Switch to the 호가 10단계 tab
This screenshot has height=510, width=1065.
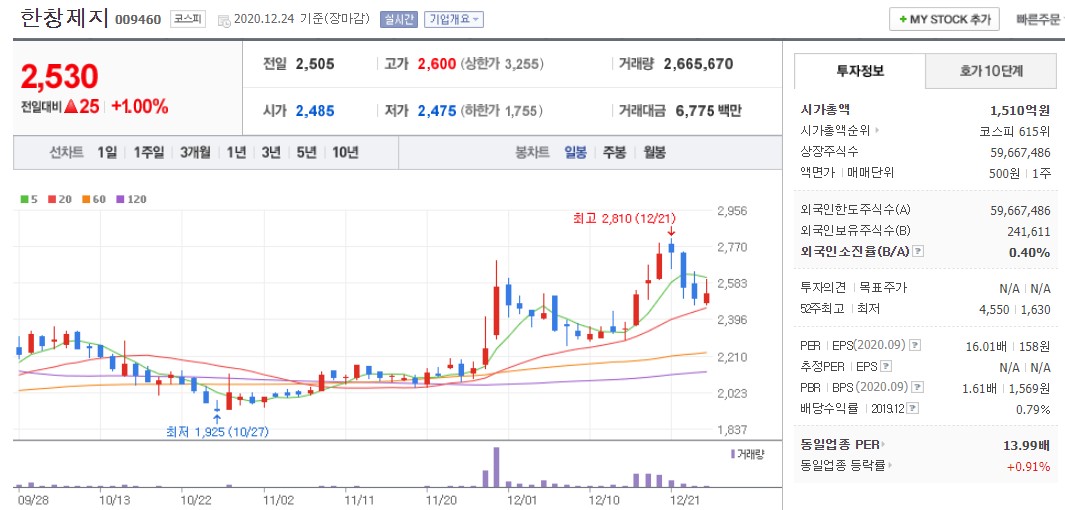(991, 71)
